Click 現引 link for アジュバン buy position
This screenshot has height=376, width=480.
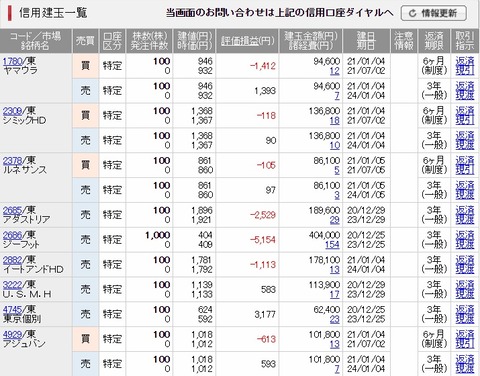tap(465, 344)
